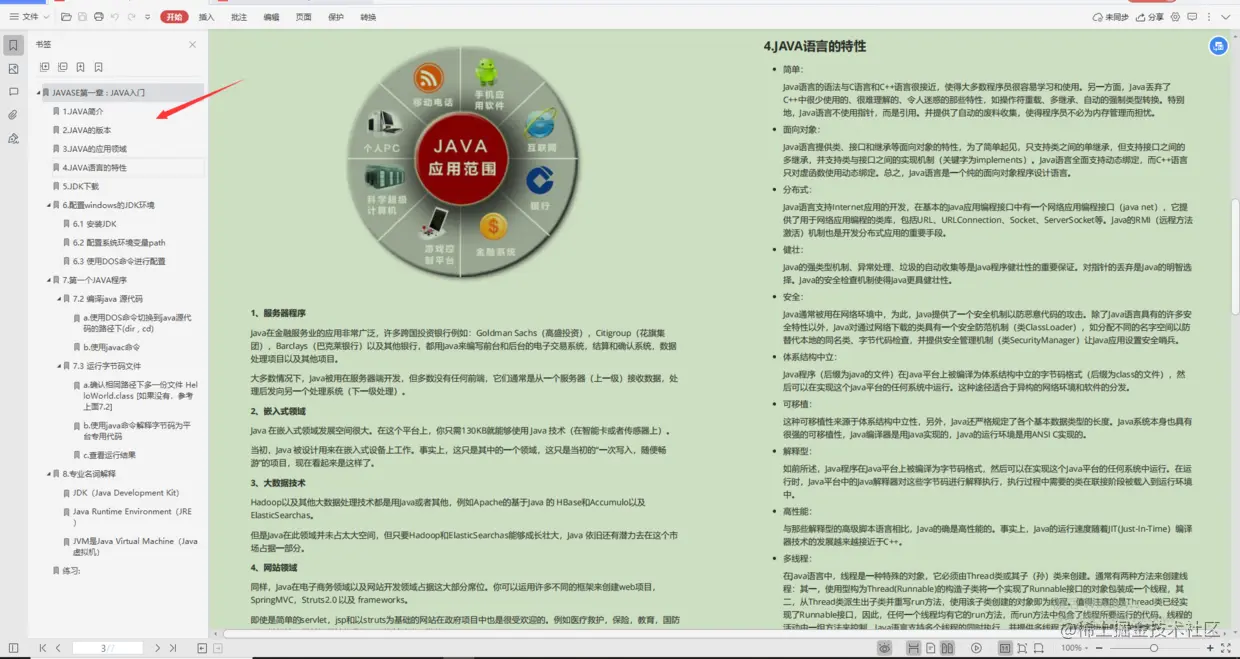Go to first page arrow
Viewport: 1240px width, 659px height.
pyautogui.click(x=43, y=648)
